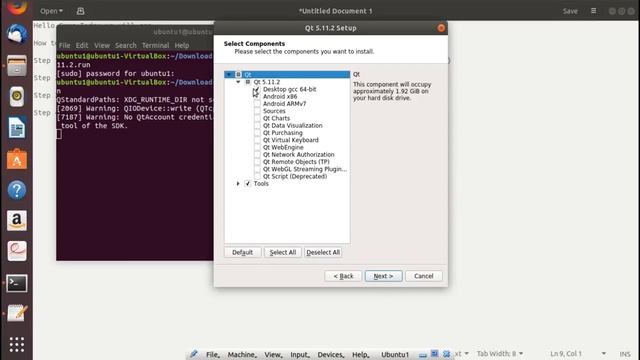Open the Terminal window's View menu
Image resolution: width=640 pixels, height=360 pixels.
click(102, 45)
